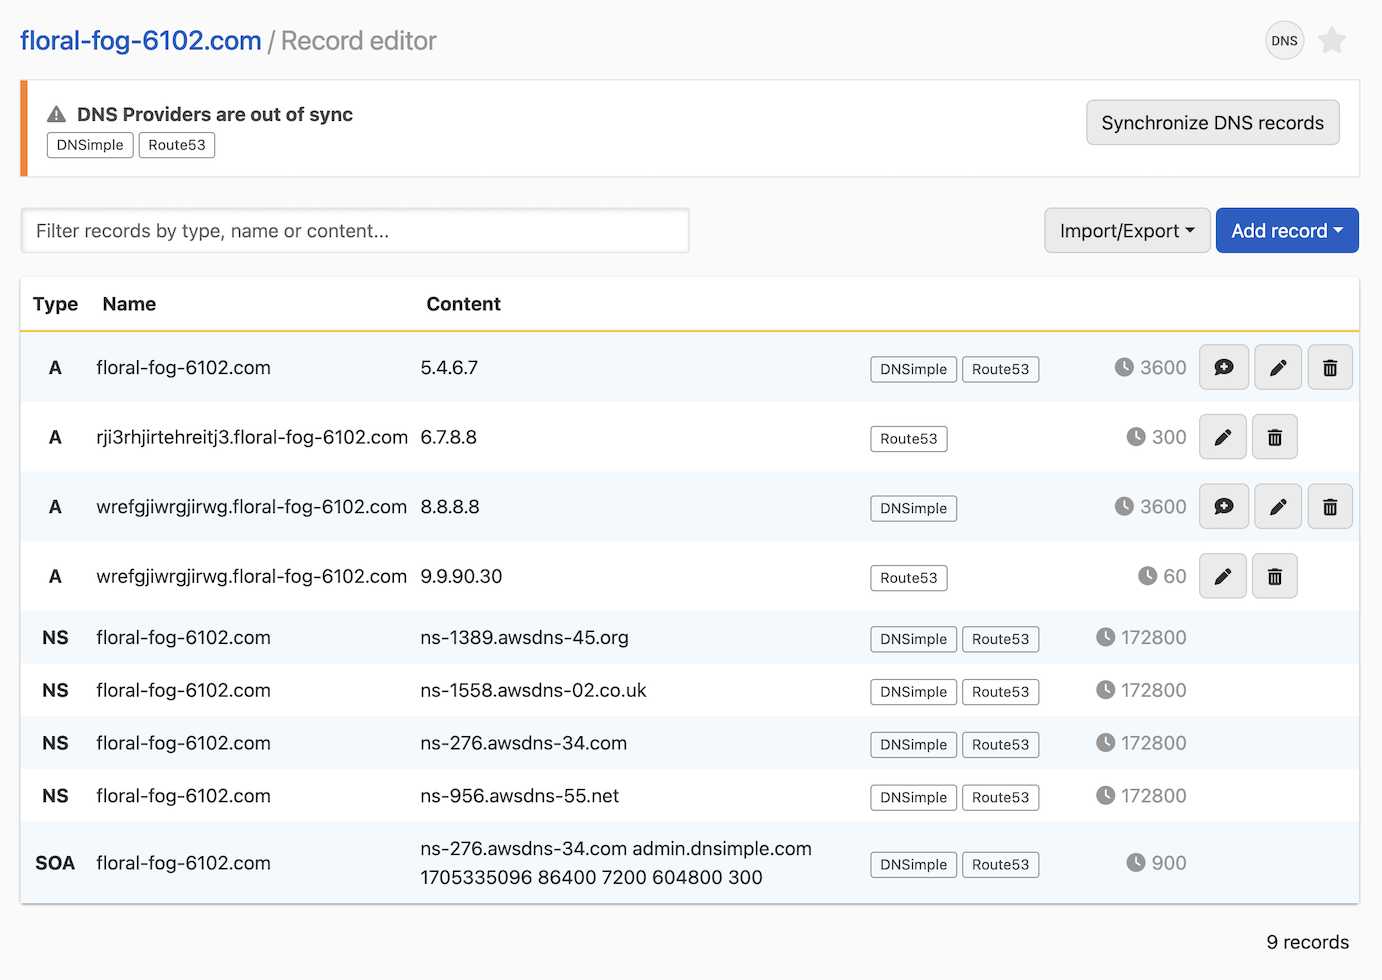
Task: Edit the 9.9.90.30 A record
Action: (x=1223, y=576)
